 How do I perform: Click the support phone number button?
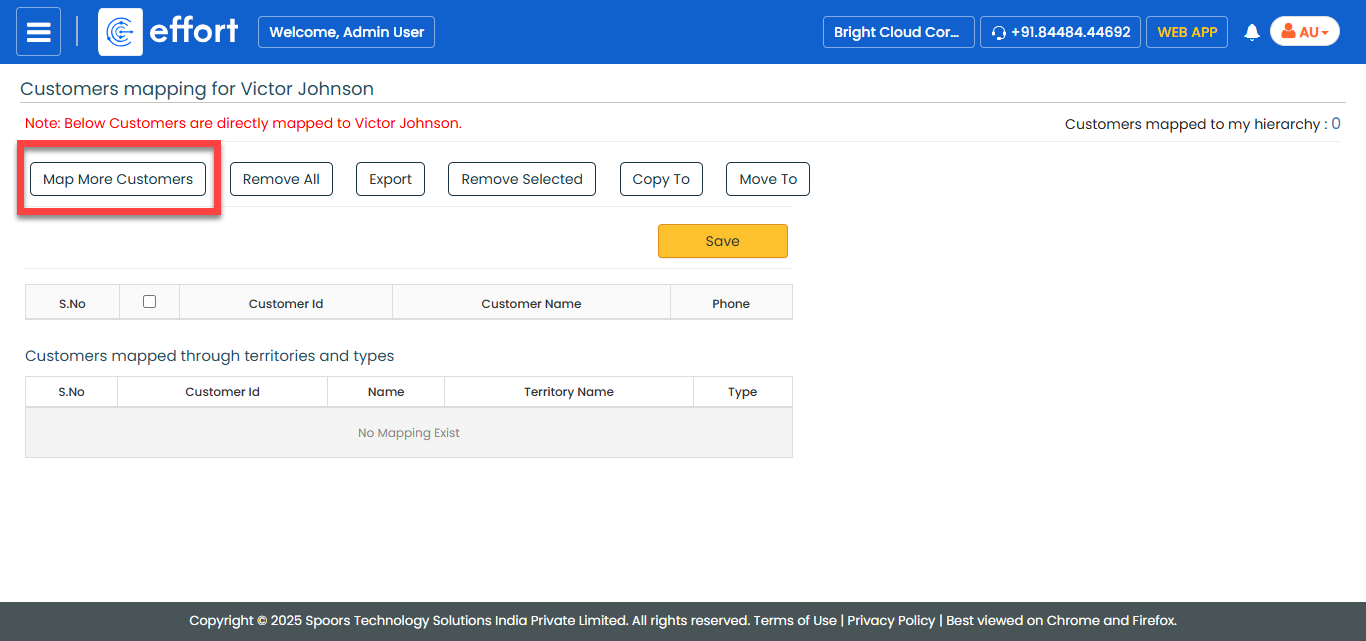(x=1060, y=32)
